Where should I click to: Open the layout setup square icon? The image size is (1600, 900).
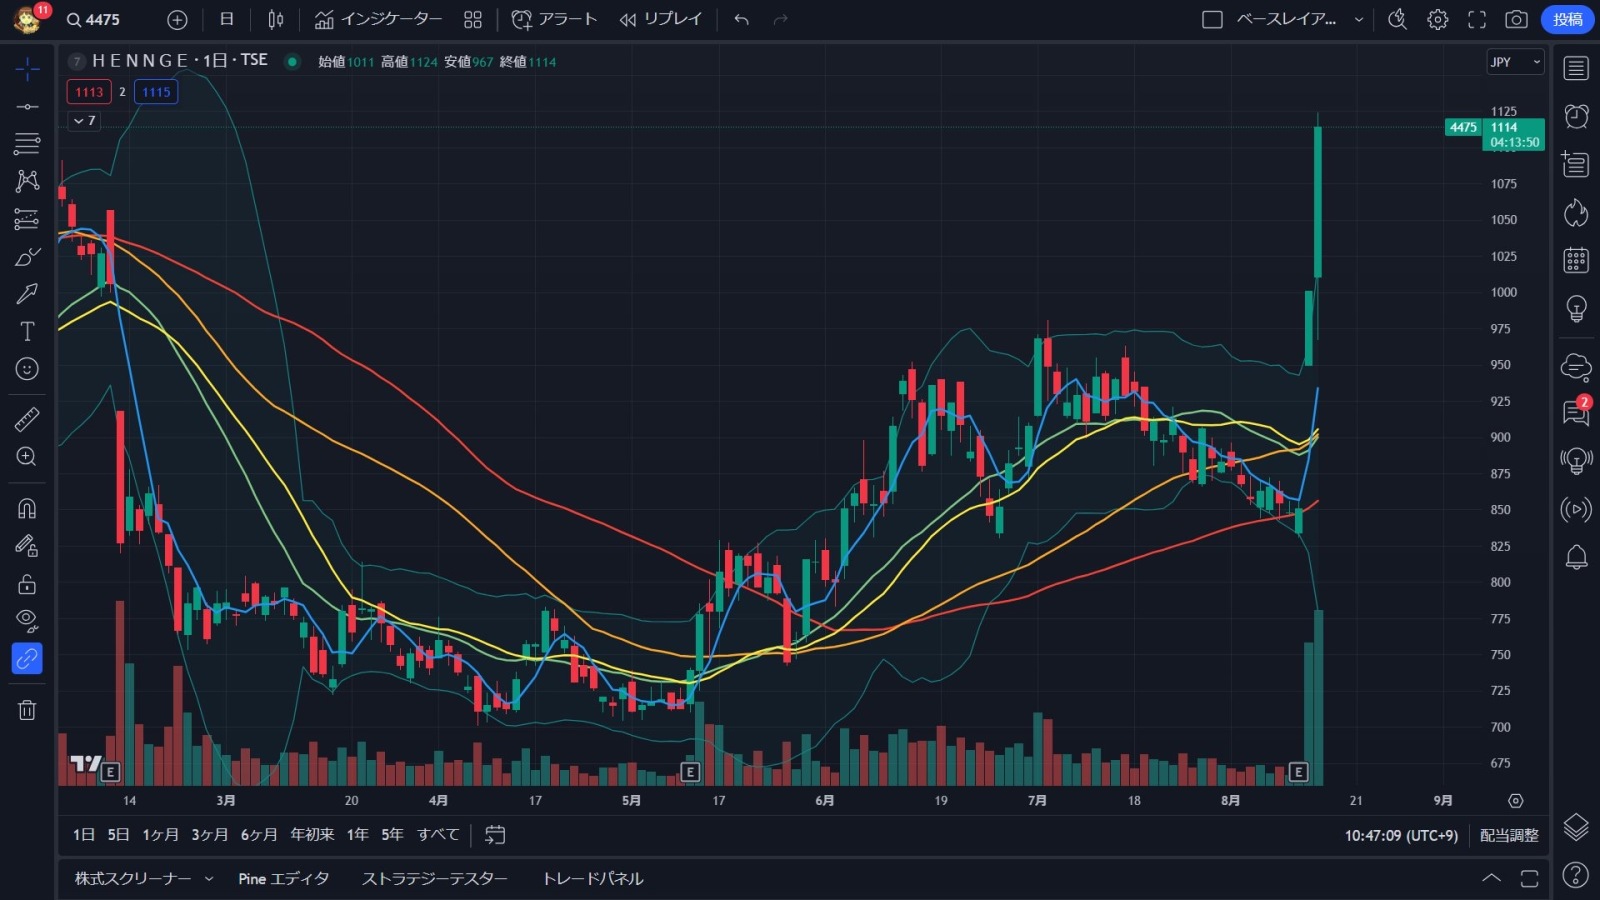point(1212,19)
